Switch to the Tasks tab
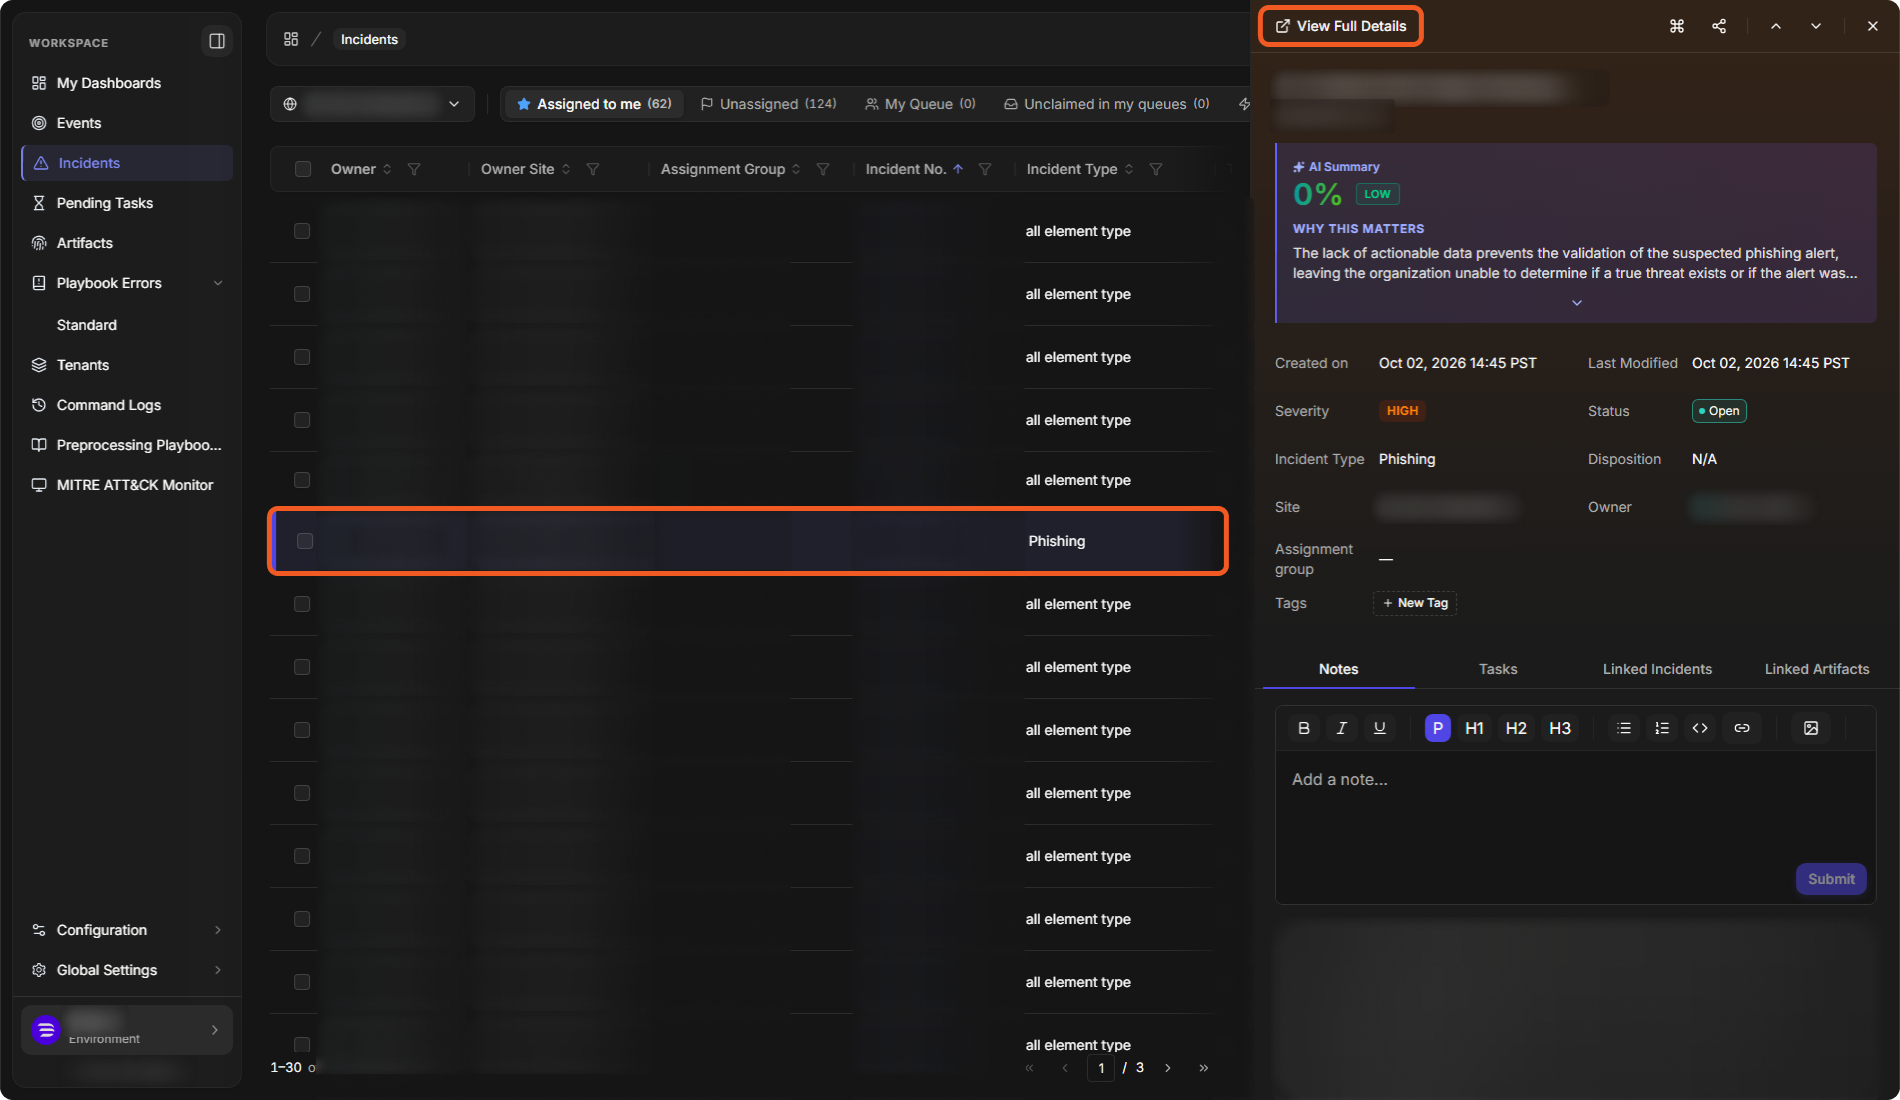Viewport: 1900px width, 1100px height. tap(1498, 669)
